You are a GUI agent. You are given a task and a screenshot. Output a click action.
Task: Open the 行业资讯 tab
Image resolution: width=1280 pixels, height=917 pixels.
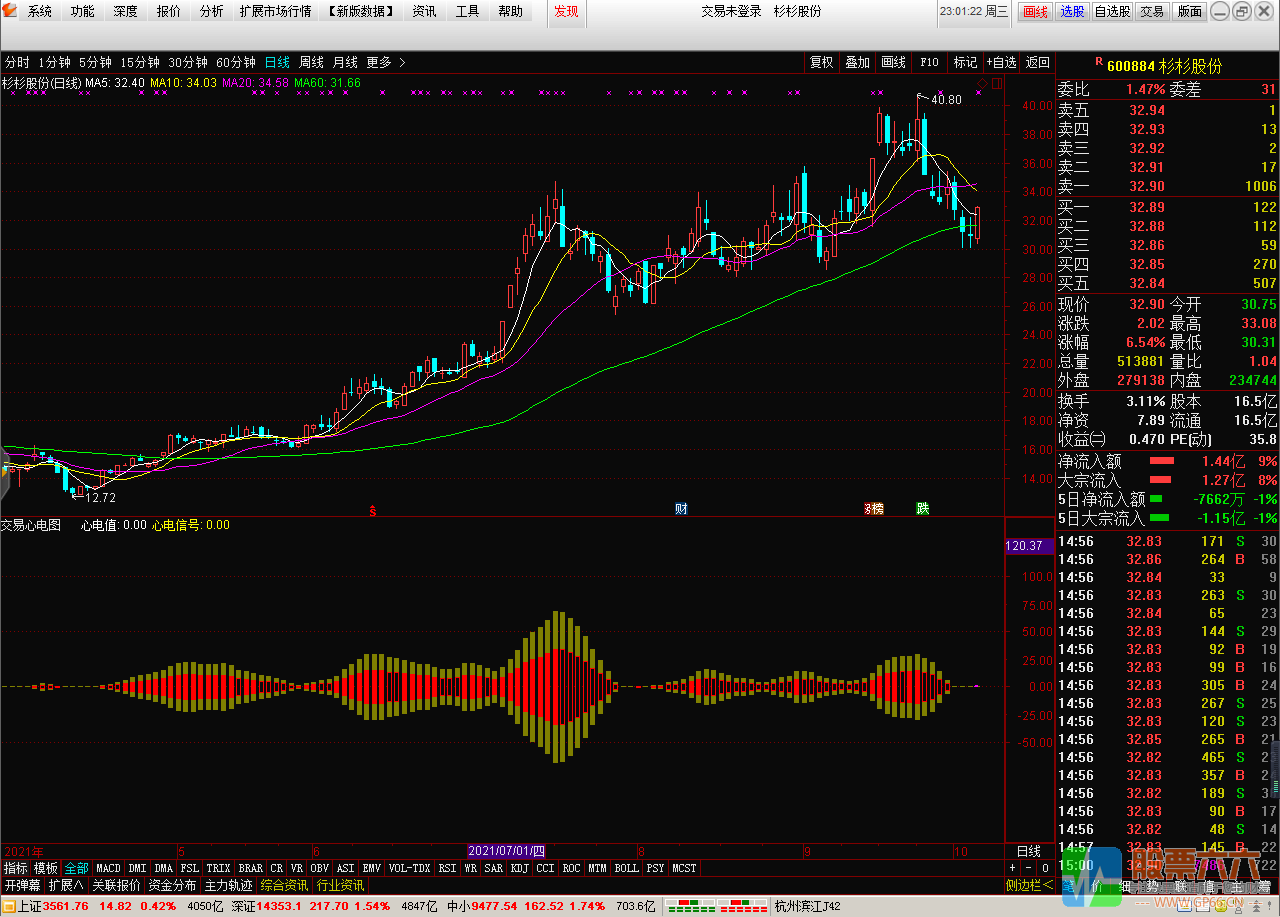coord(341,885)
